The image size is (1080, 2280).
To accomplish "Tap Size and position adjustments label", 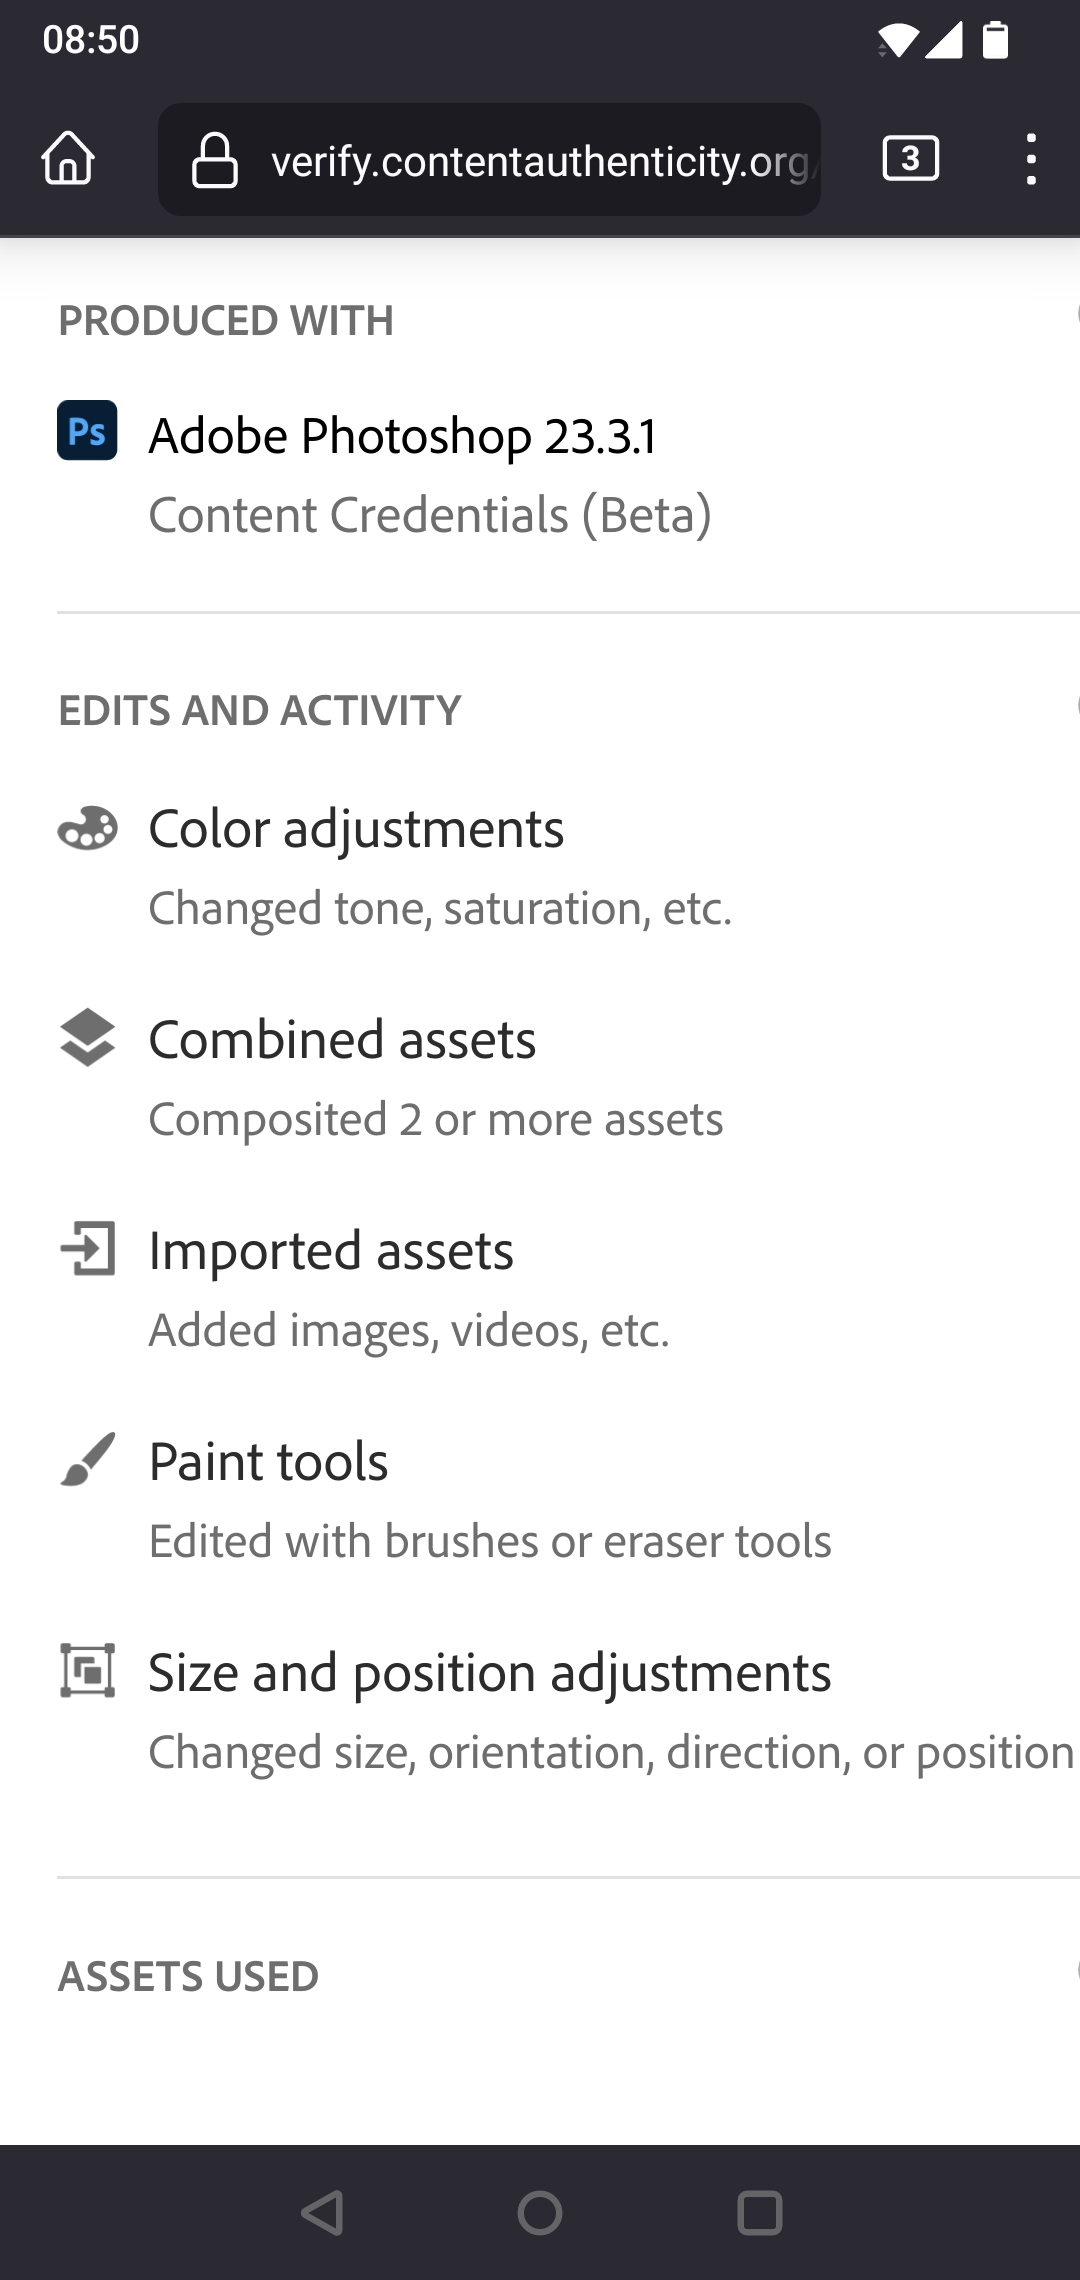I will point(489,1673).
